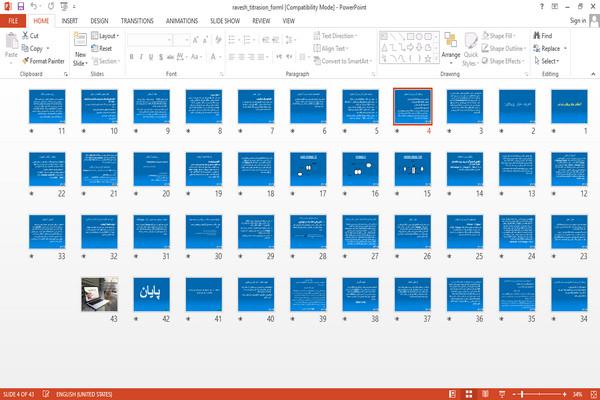The width and height of the screenshot is (600, 400).
Task: Open the Quick Styles gallery
Action: [471, 50]
